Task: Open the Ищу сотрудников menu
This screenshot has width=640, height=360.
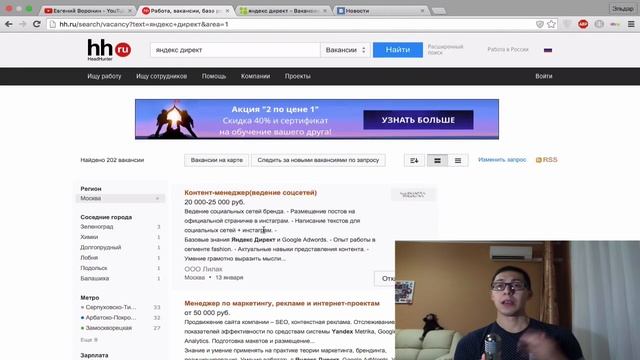Action: tap(162, 76)
